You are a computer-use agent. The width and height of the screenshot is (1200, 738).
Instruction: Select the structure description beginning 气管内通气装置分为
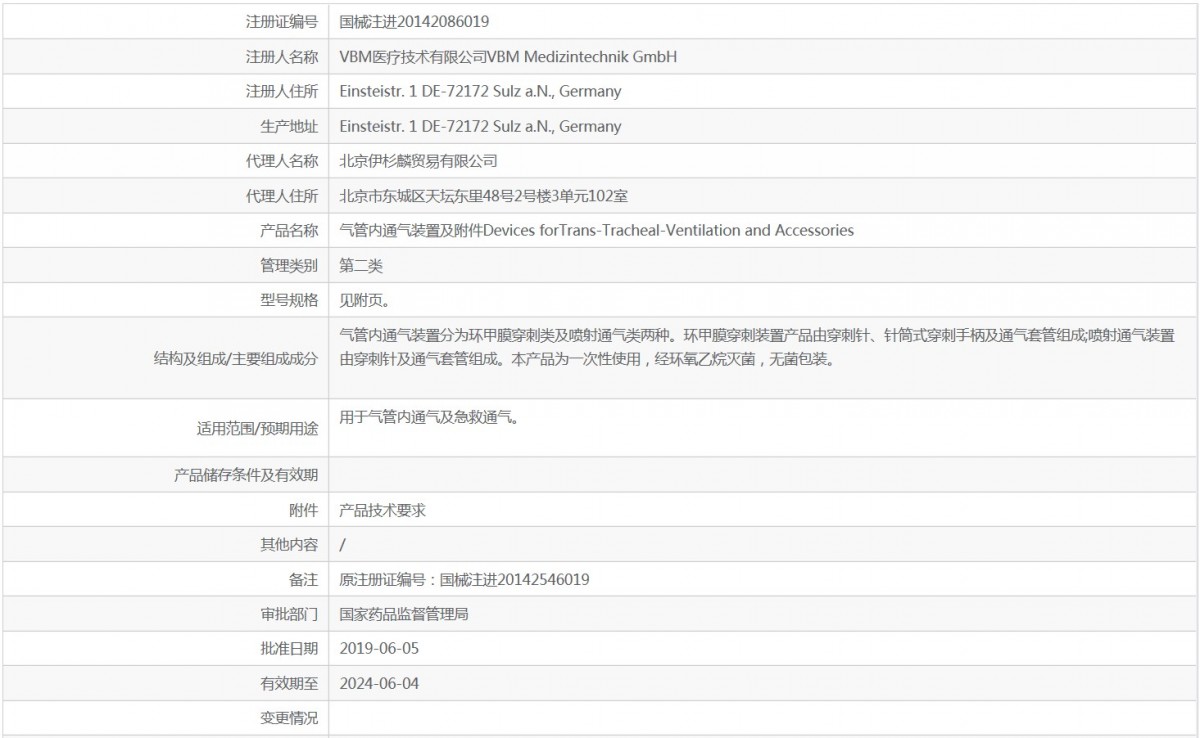757,346
